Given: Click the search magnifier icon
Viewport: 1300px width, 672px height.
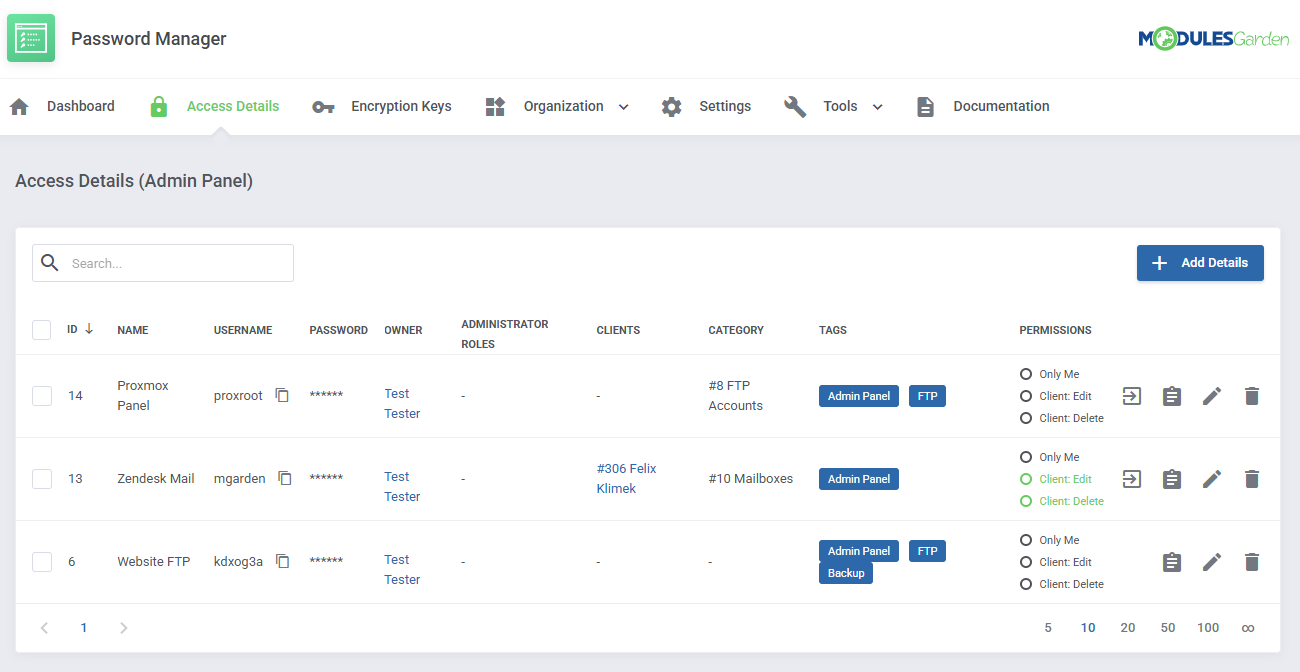Looking at the screenshot, I should click(50, 263).
